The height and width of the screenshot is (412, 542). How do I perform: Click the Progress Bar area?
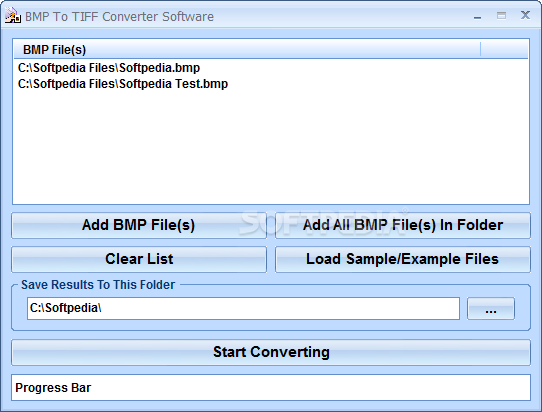click(271, 388)
